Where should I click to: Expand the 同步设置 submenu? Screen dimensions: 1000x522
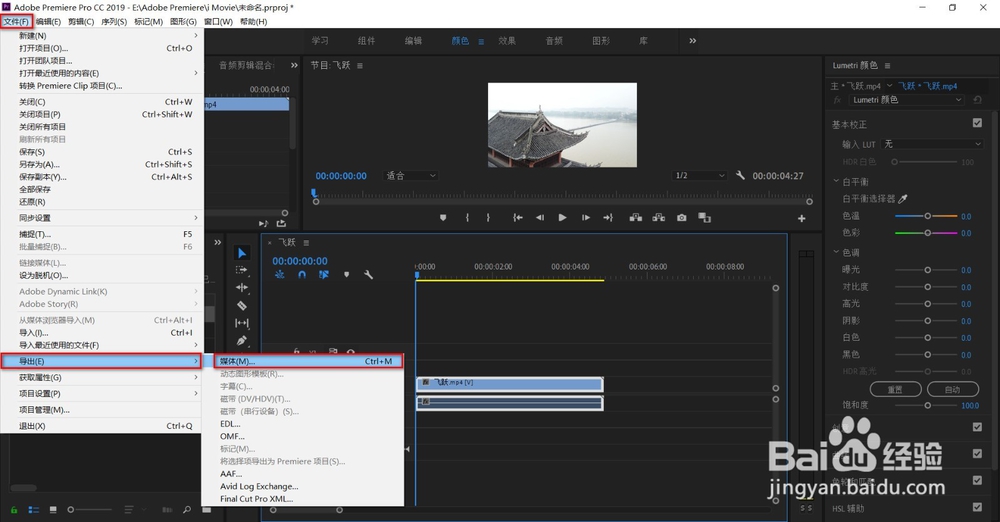coord(102,218)
